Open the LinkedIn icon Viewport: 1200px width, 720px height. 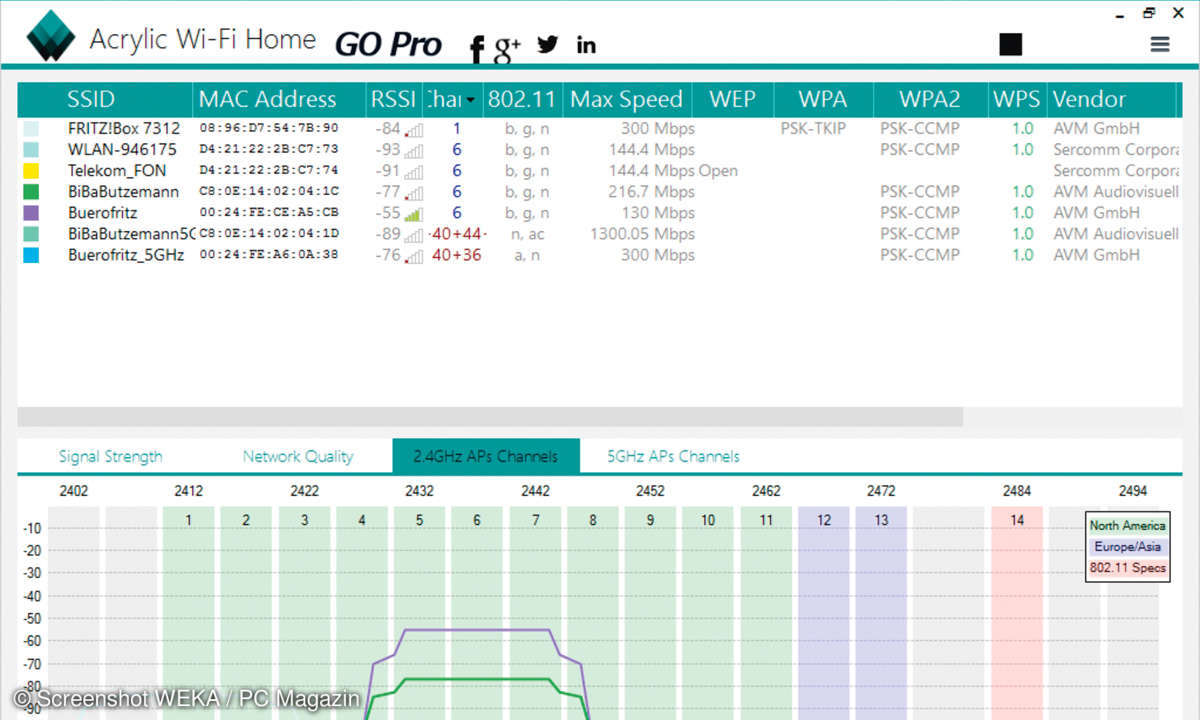pyautogui.click(x=586, y=44)
